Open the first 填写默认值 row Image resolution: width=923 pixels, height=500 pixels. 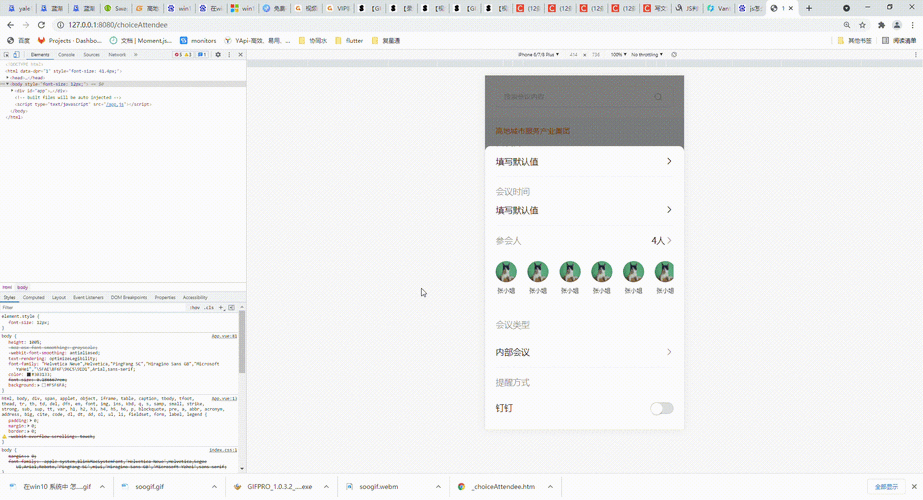(x=584, y=161)
